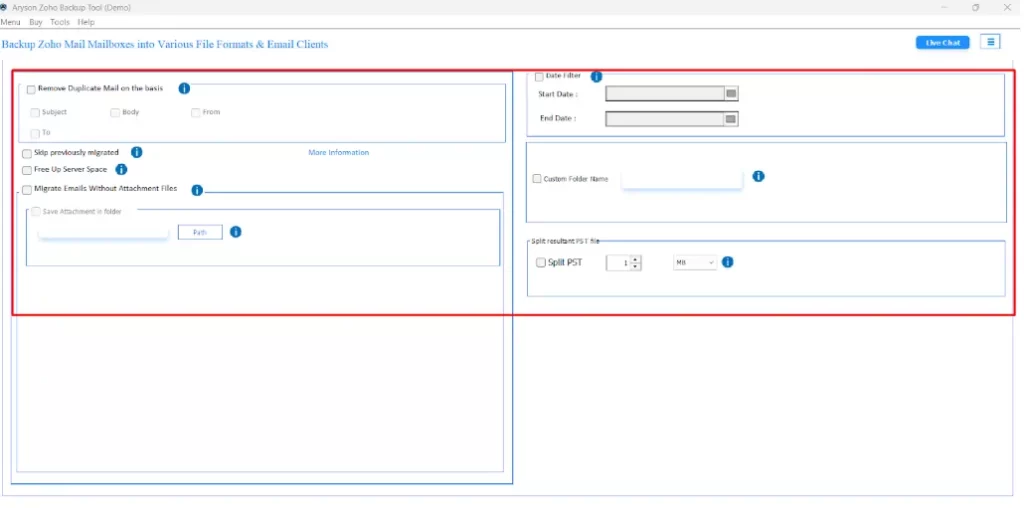Expand the MB size unit dropdown

click(696, 263)
